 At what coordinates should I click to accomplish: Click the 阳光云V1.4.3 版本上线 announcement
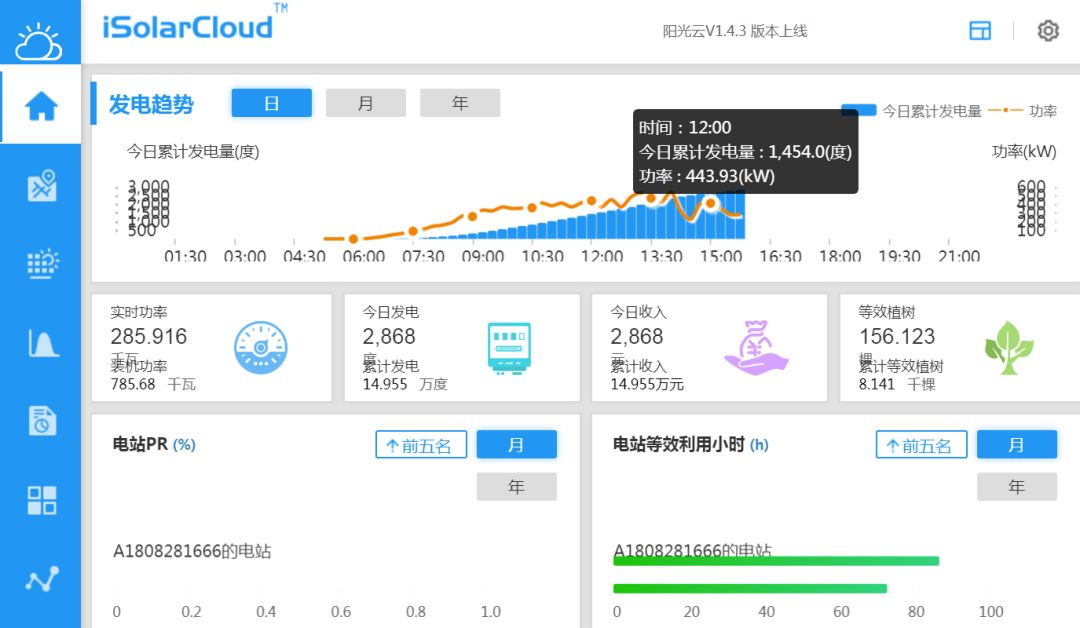point(735,31)
